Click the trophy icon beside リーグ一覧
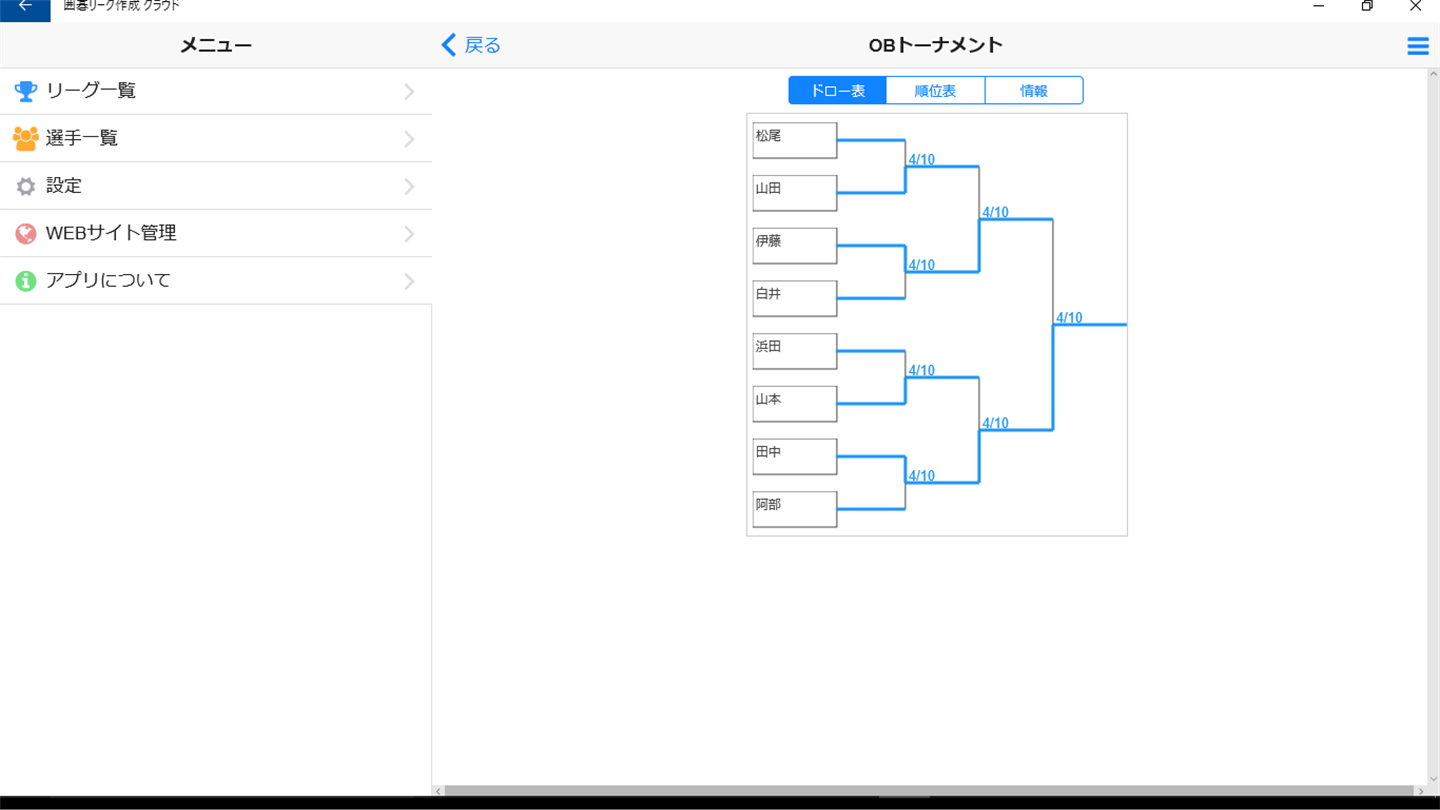This screenshot has width=1440, height=810. tap(25, 91)
